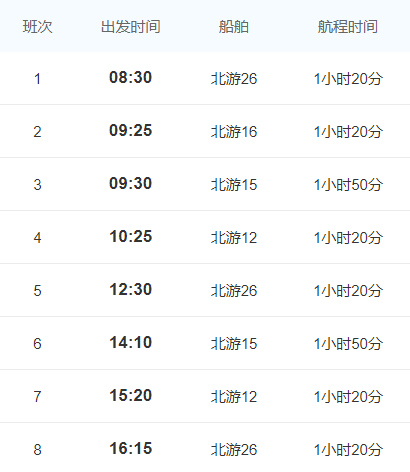Select the 09:30 departure time
This screenshot has height=472, width=410.
click(x=131, y=183)
